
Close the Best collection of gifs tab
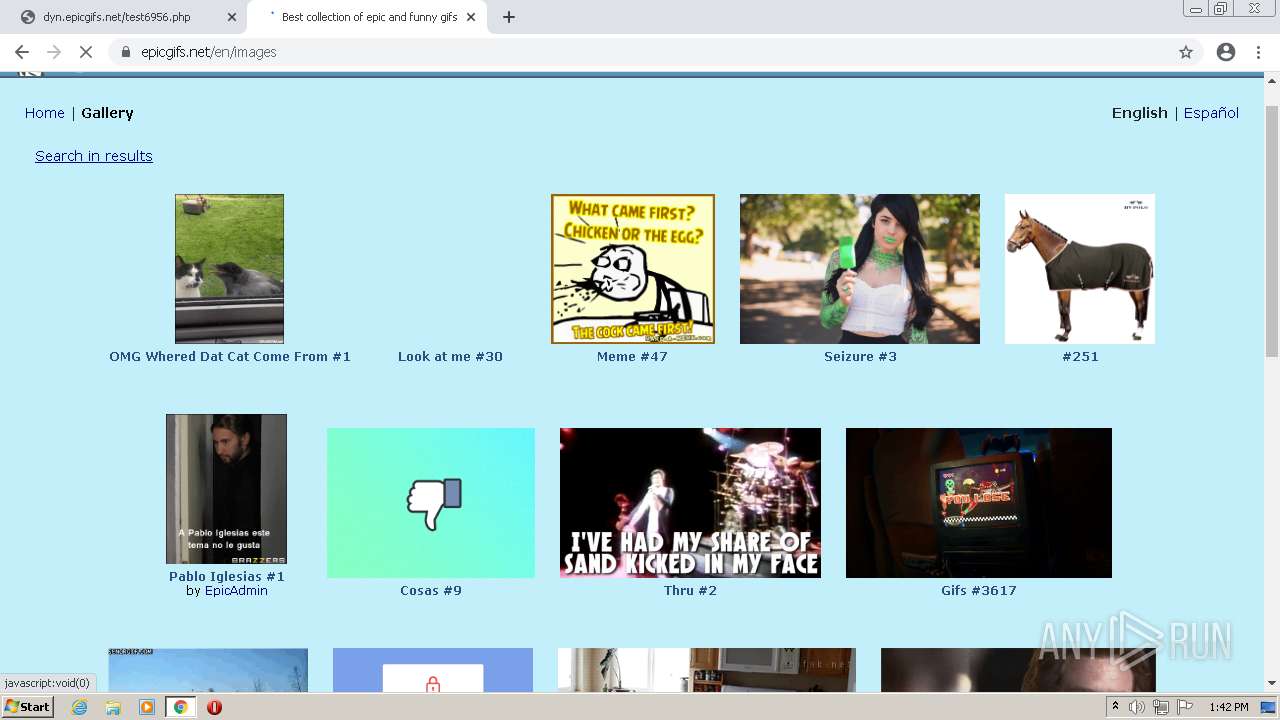pyautogui.click(x=471, y=17)
